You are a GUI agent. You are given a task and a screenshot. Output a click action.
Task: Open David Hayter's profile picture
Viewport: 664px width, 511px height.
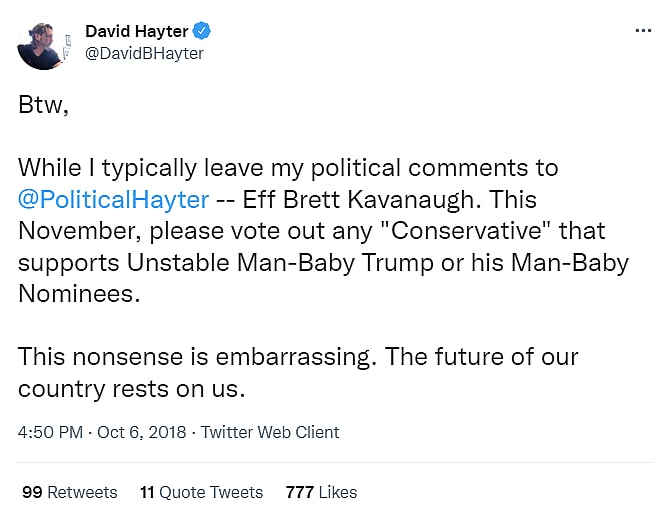43,44
